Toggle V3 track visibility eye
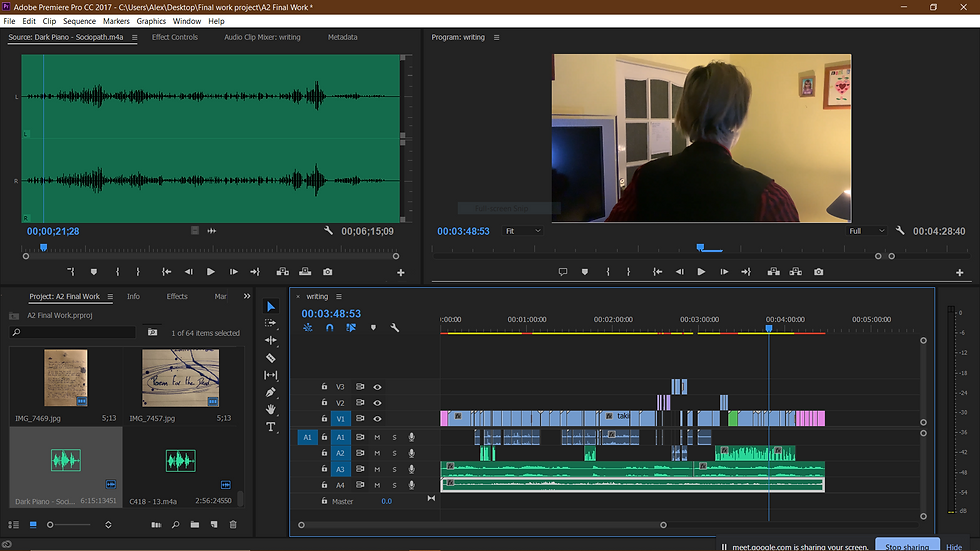980x551 pixels. point(378,387)
